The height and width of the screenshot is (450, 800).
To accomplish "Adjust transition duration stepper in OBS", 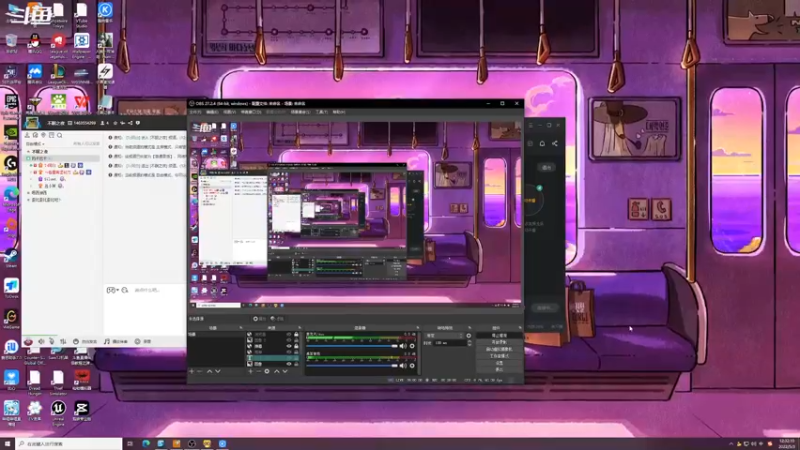I will [469, 343].
